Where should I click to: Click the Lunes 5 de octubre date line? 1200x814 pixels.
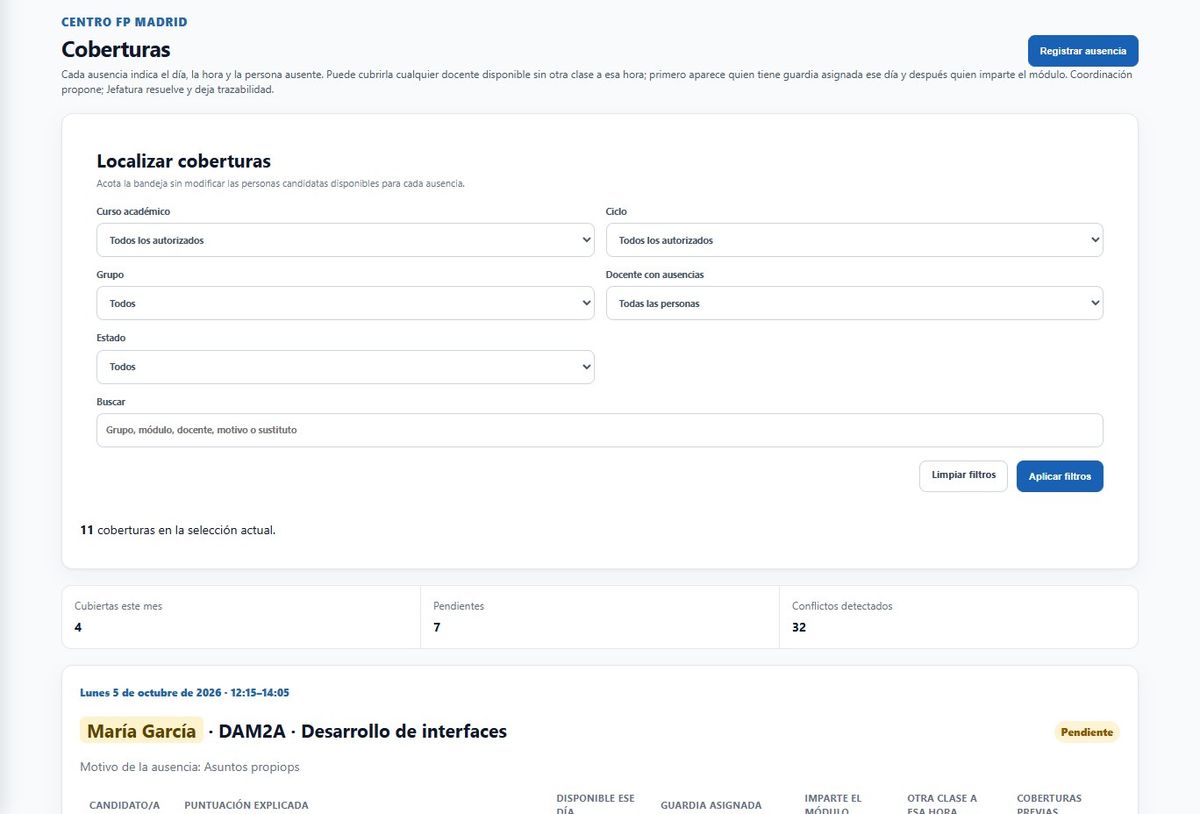pos(184,693)
